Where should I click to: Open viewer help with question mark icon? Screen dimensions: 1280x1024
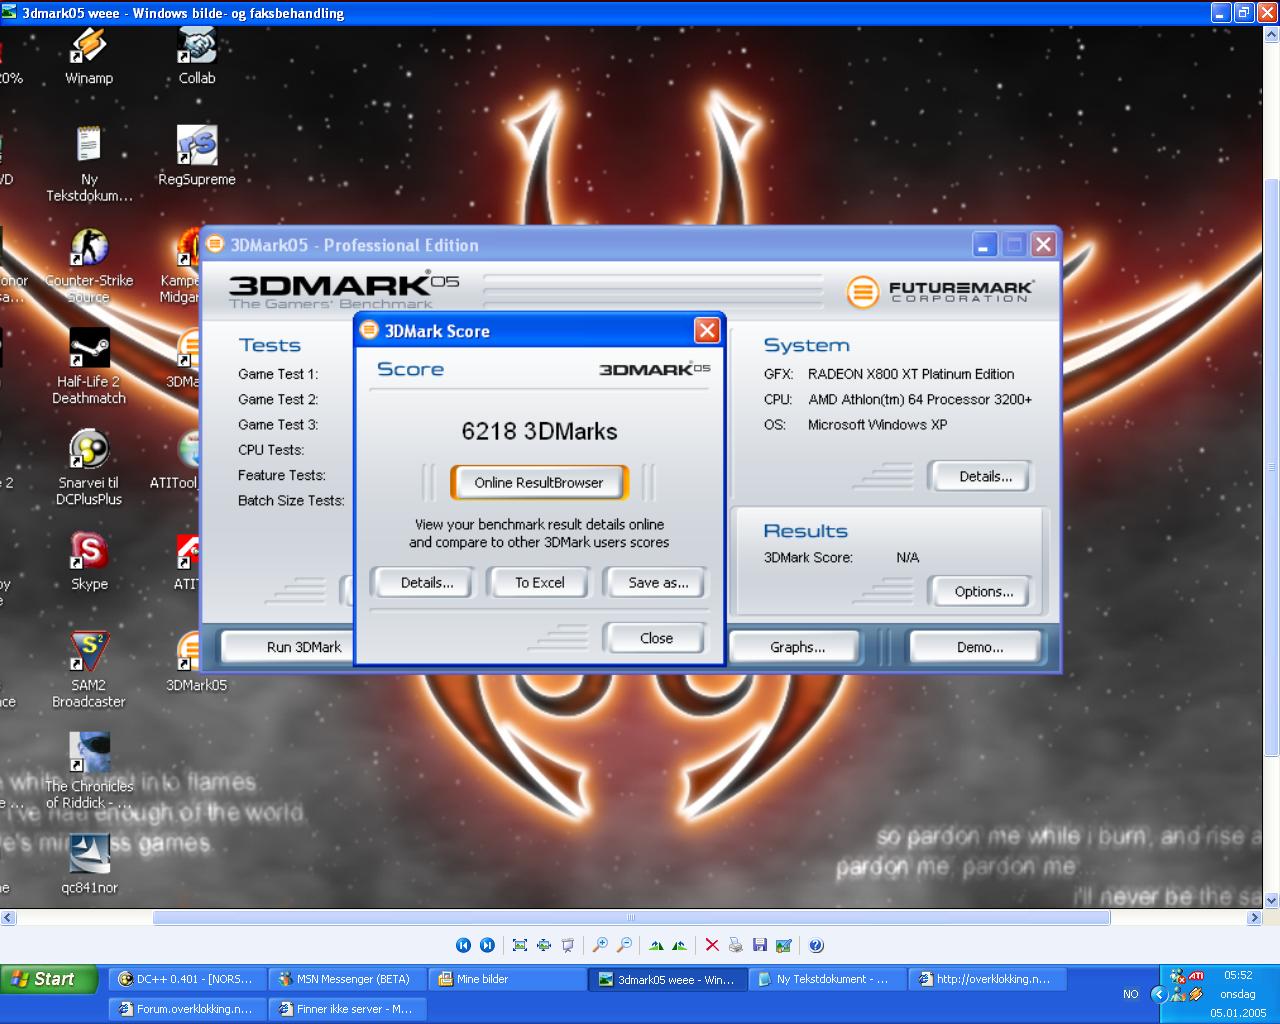(x=816, y=945)
